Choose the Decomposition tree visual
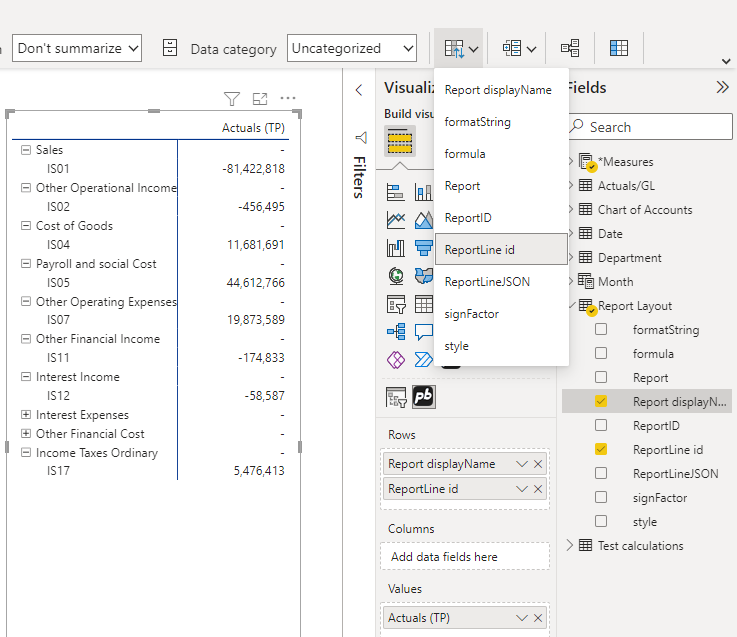The image size is (737, 637). pyautogui.click(x=396, y=332)
